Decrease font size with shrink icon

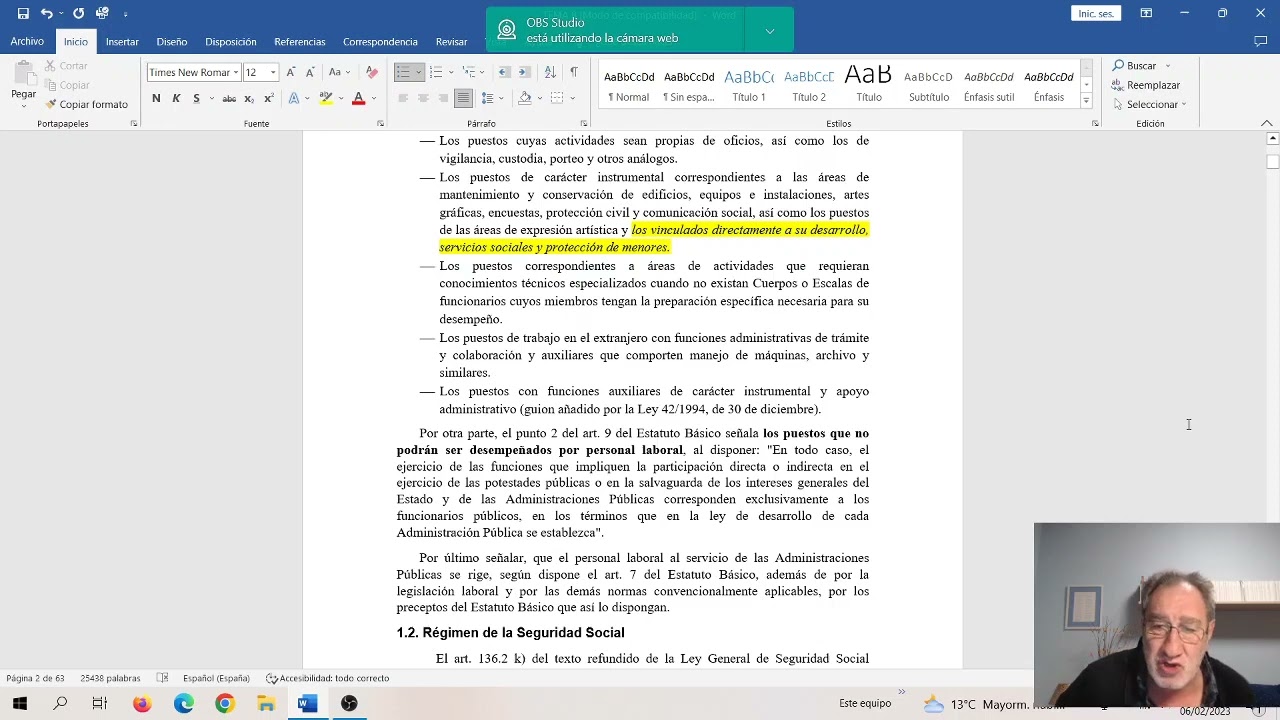point(309,72)
